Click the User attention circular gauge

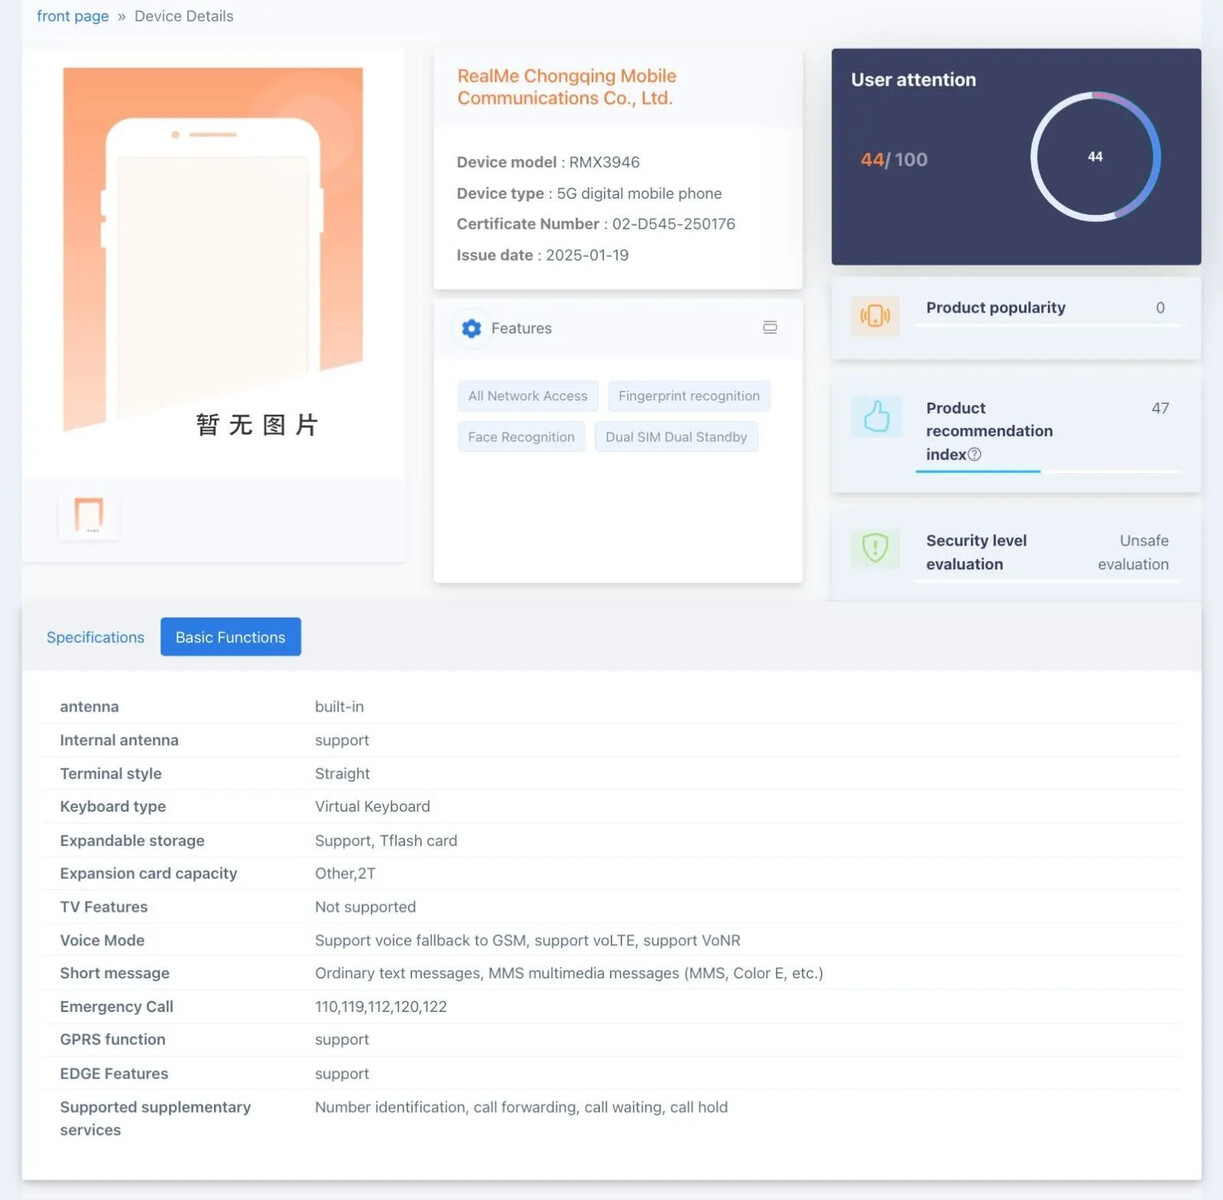[x=1095, y=157]
